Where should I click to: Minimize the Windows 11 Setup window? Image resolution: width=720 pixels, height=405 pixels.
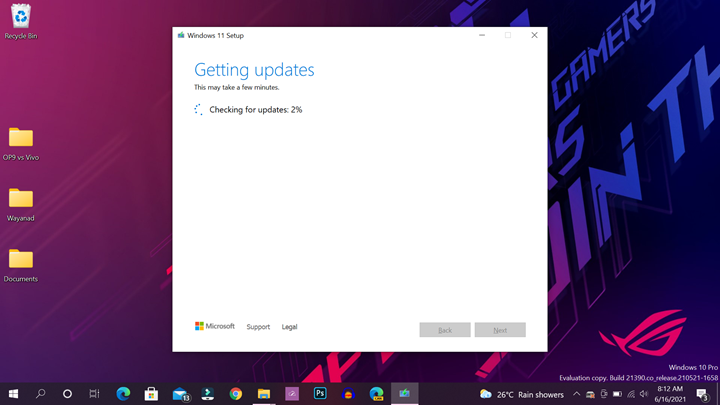482,35
